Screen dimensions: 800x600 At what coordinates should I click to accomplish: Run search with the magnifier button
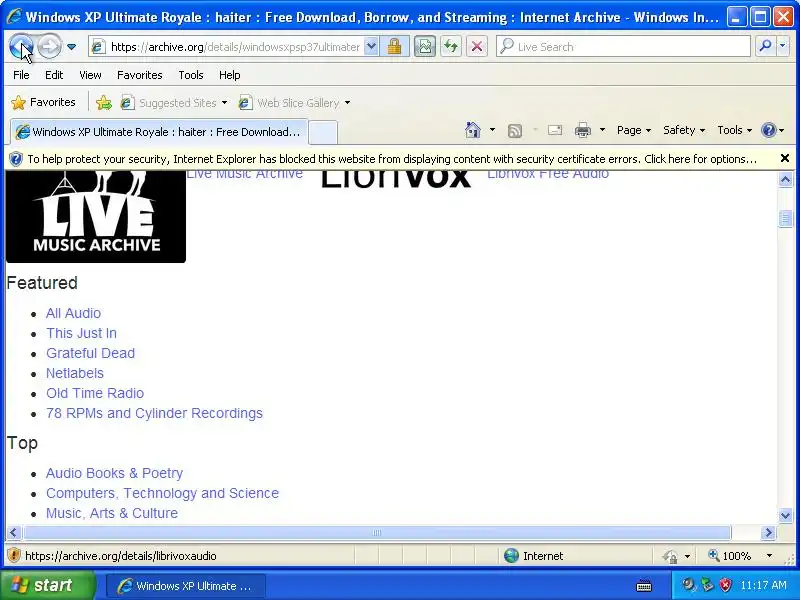[764, 46]
